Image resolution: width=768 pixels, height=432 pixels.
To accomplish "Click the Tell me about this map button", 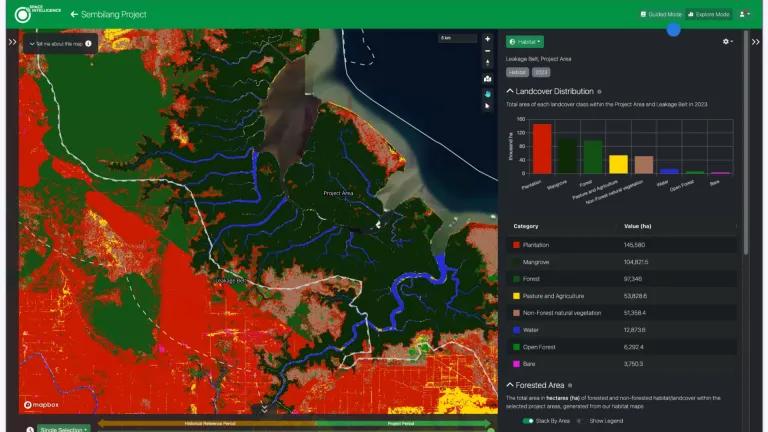I will click(60, 44).
